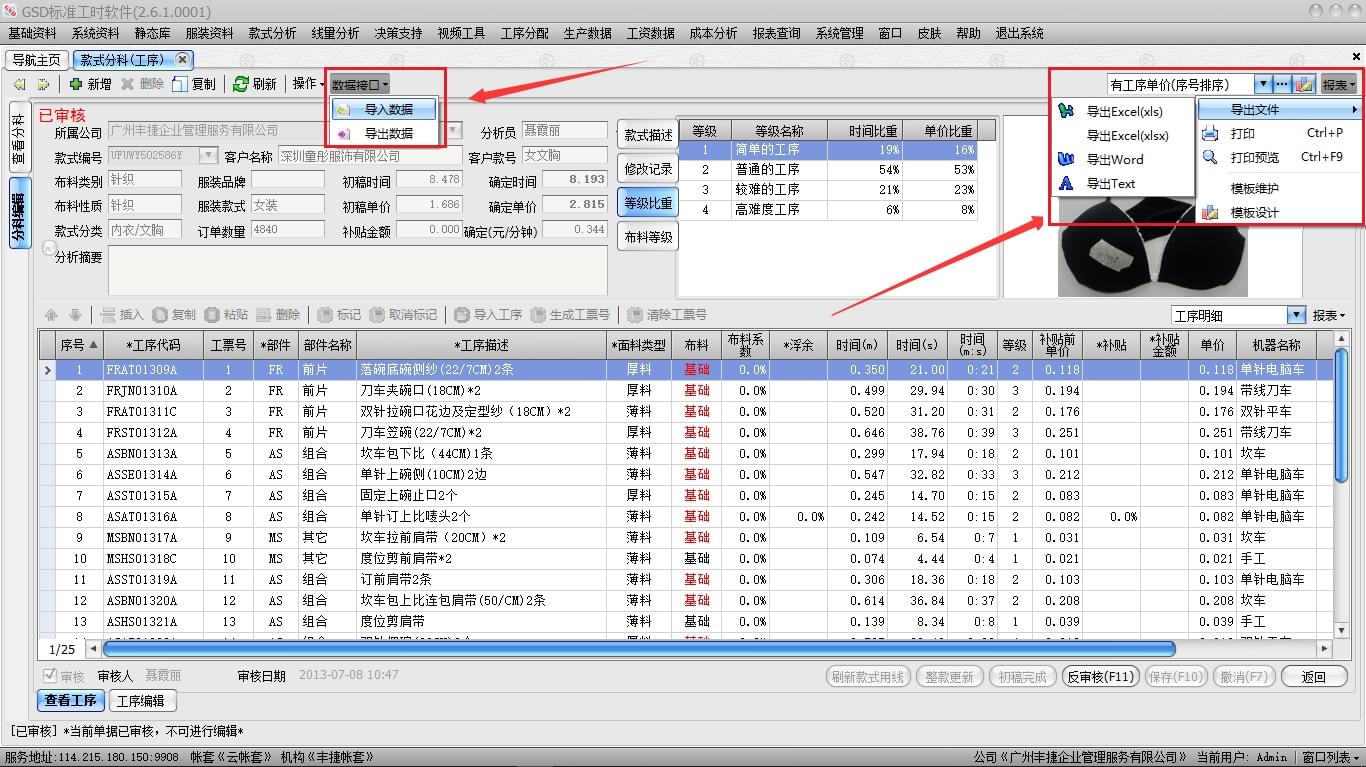
Task: Switch to the 工序编辑 bottom tab
Action: tap(141, 700)
